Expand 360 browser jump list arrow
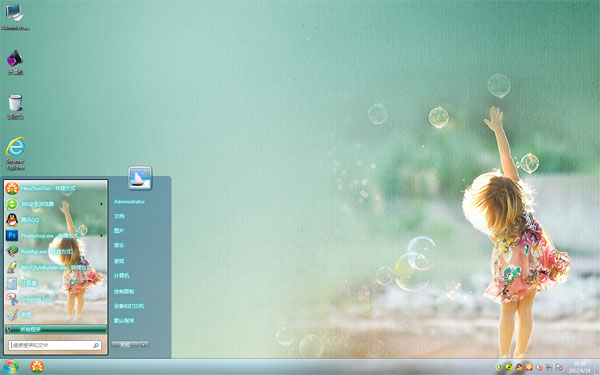 (101, 204)
